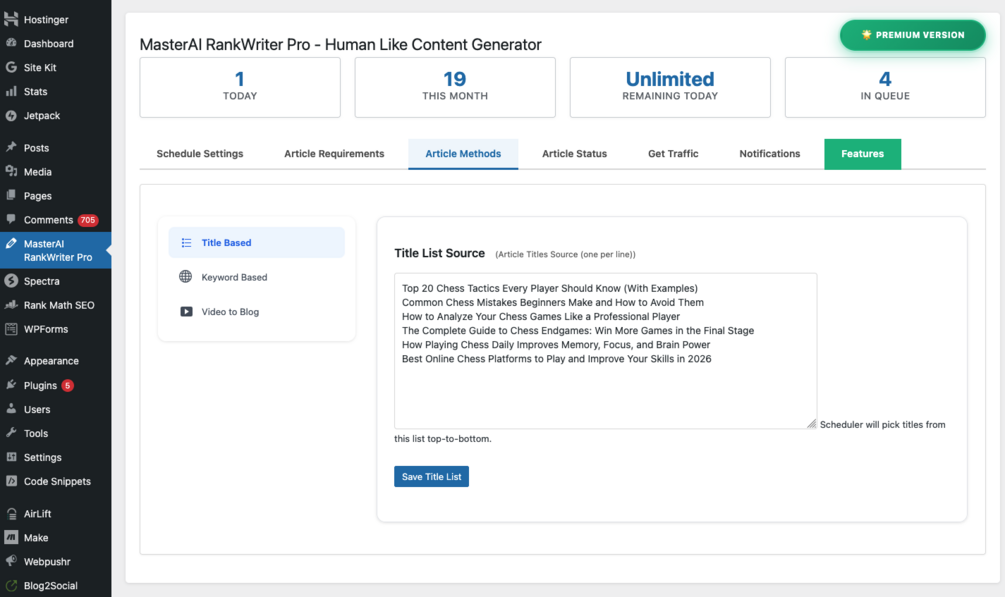Click the Site Kit Google icon
The width and height of the screenshot is (1005, 597).
pos(11,68)
